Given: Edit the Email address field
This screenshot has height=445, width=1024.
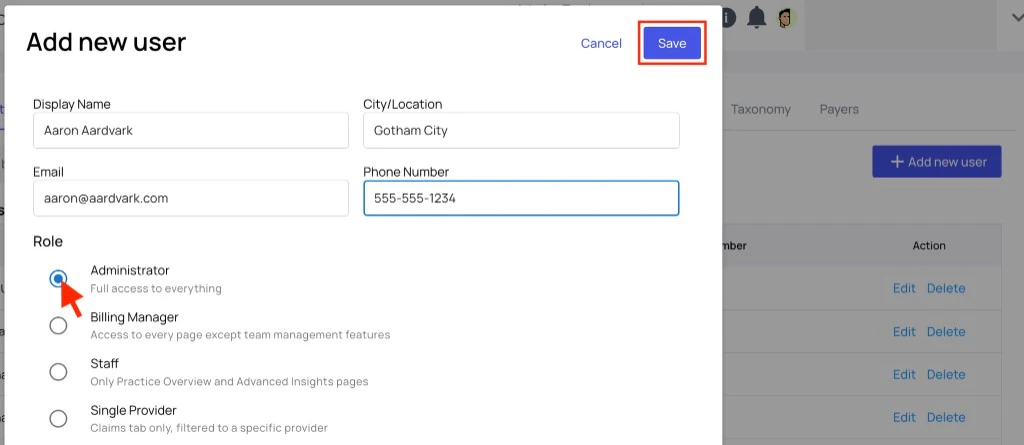Looking at the screenshot, I should pyautogui.click(x=191, y=199).
